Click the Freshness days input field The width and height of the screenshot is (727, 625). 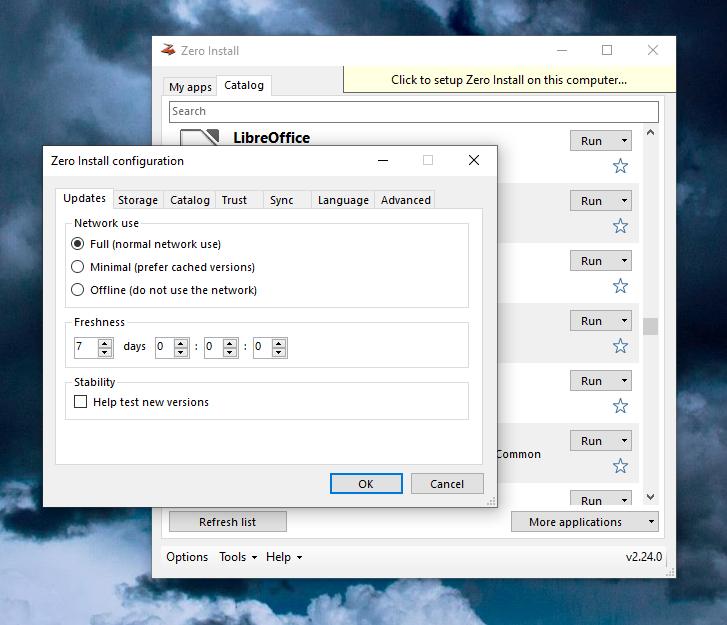(86, 347)
